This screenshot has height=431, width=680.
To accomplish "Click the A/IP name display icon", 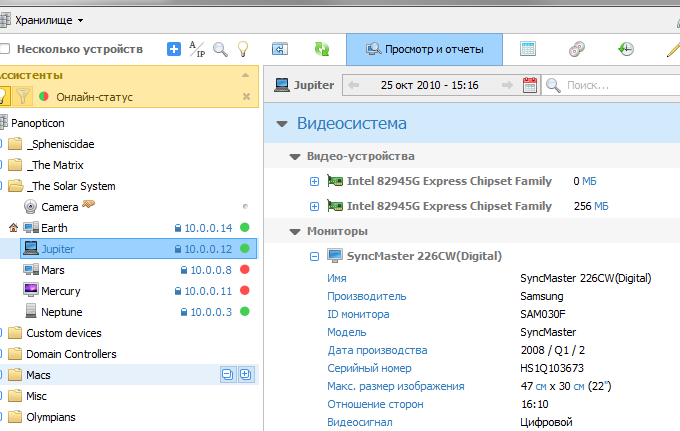I will click(197, 49).
